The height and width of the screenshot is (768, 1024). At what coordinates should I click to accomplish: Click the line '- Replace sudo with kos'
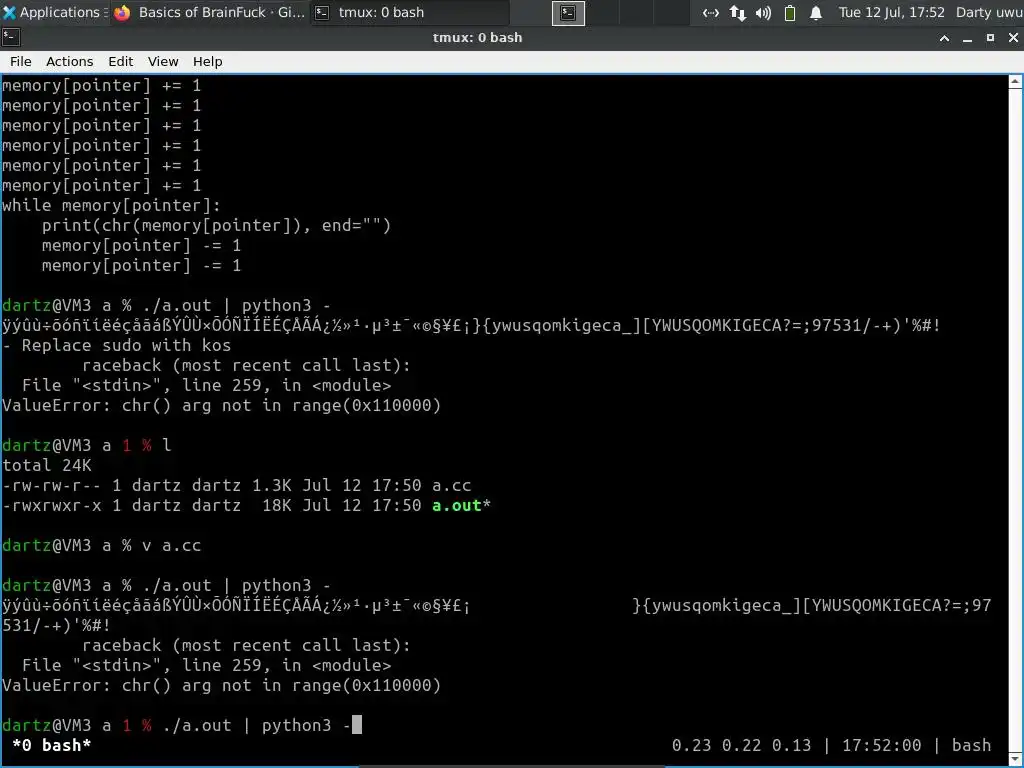[116, 345]
